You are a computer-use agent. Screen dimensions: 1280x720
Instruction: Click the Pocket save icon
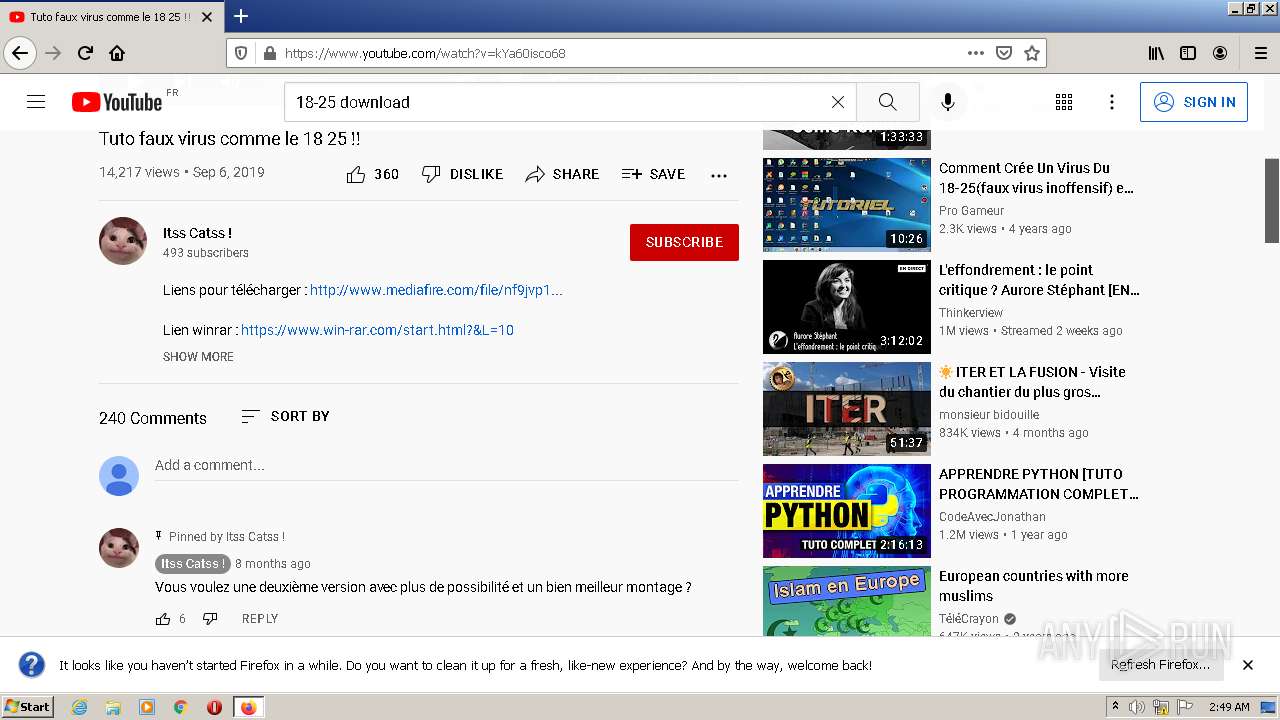1004,53
